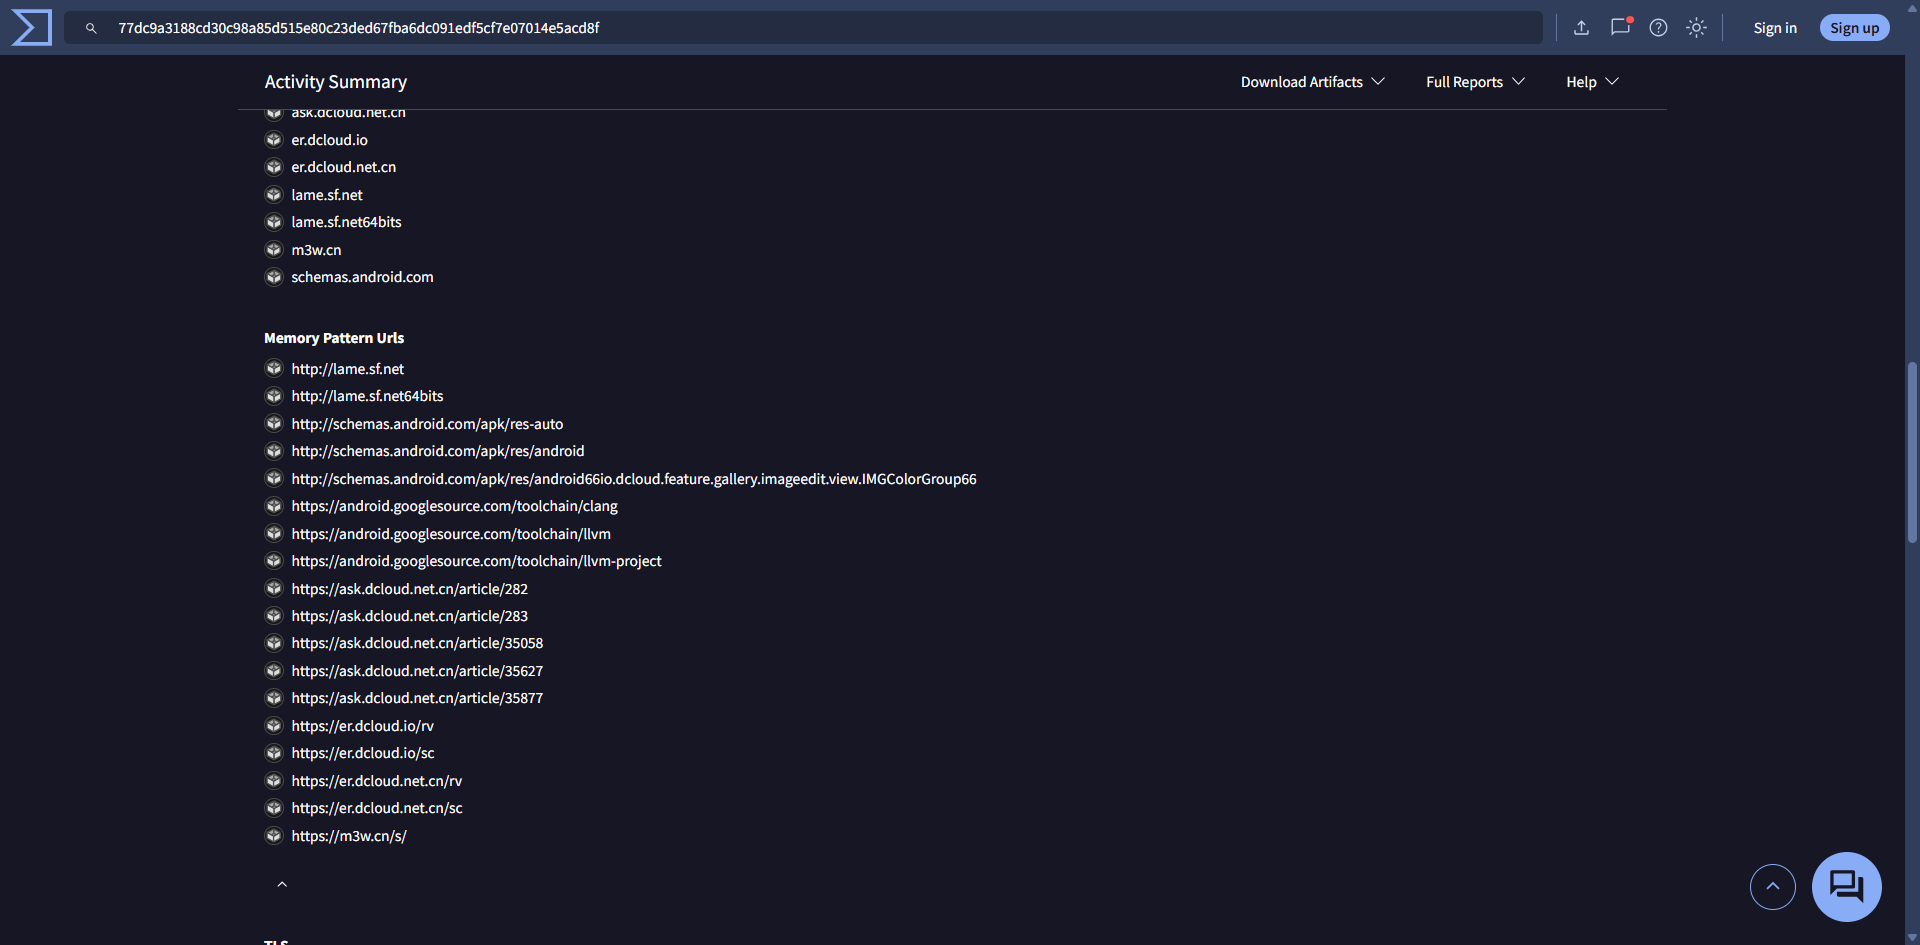Click the upload file icon
The width and height of the screenshot is (1920, 945).
coord(1581,28)
